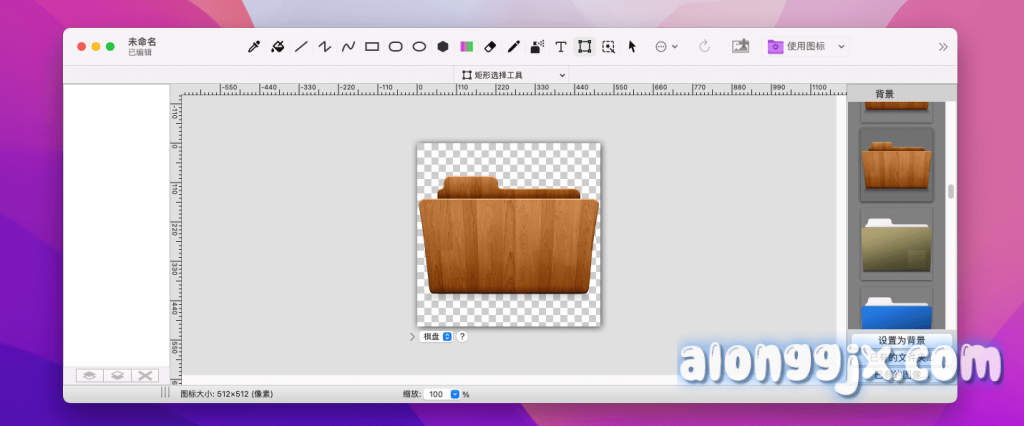Toggle the rectangular selection tool
This screenshot has width=1024, height=426.
point(585,46)
